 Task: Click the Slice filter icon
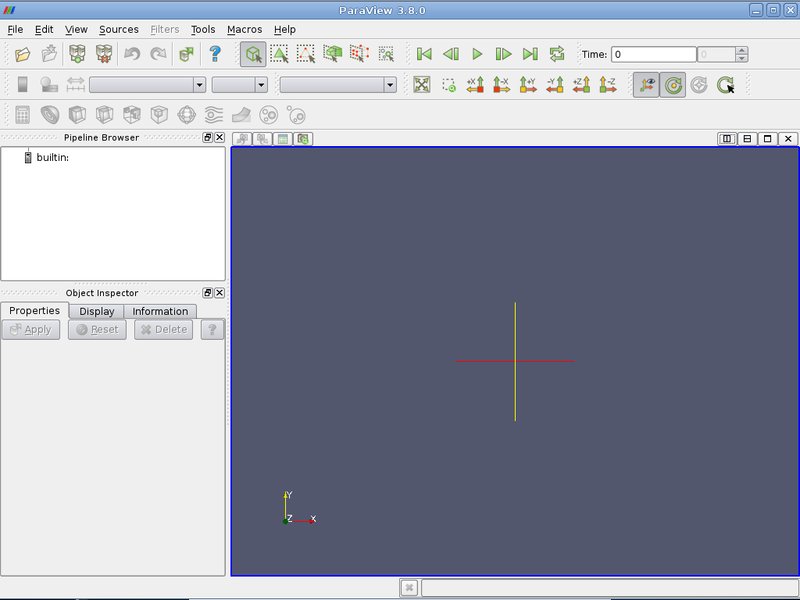105,115
